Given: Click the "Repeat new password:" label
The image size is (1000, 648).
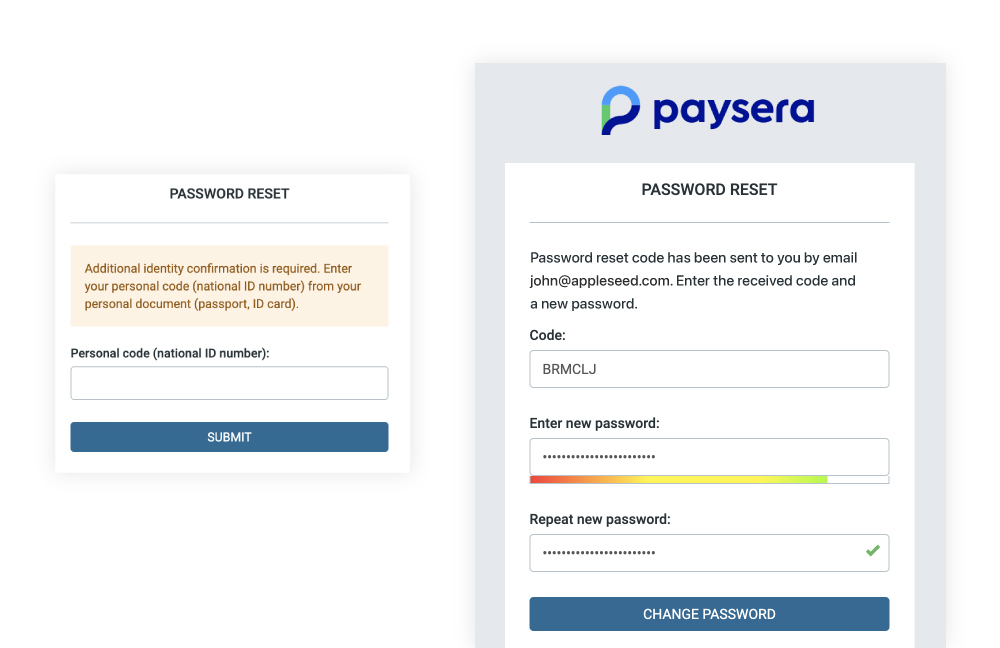Looking at the screenshot, I should (599, 520).
